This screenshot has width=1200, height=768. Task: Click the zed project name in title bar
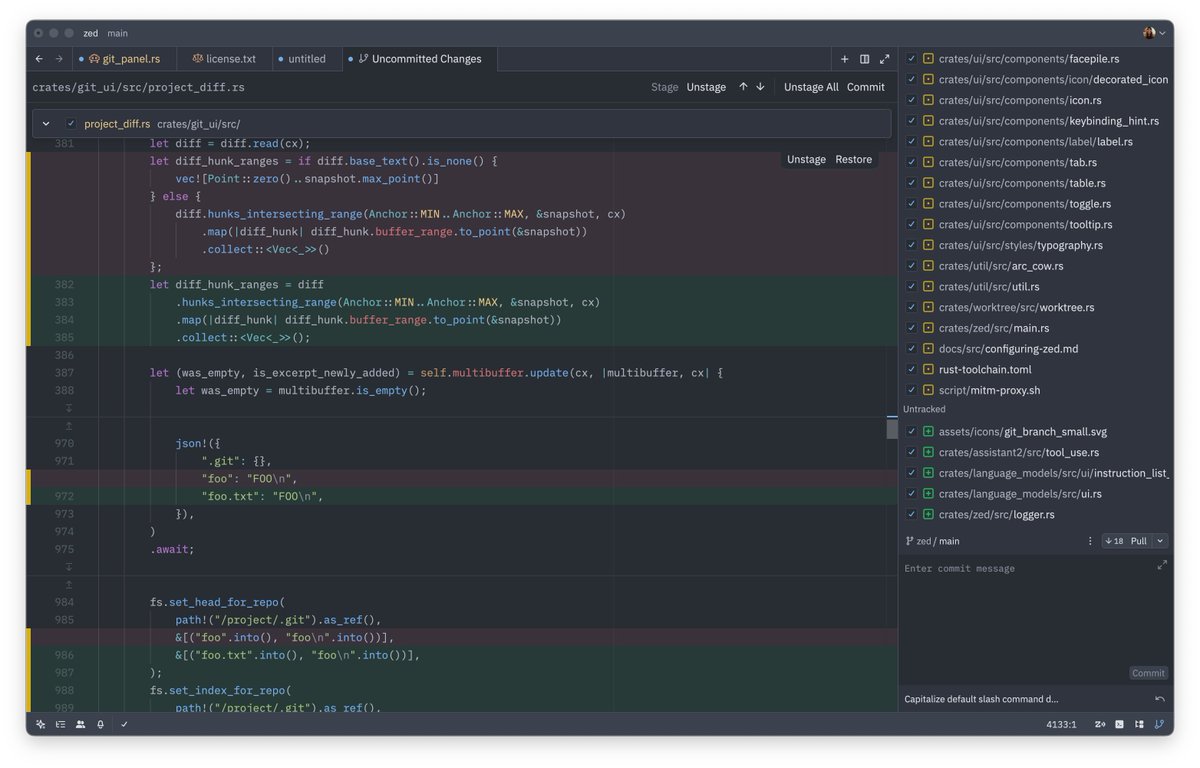pyautogui.click(x=91, y=33)
